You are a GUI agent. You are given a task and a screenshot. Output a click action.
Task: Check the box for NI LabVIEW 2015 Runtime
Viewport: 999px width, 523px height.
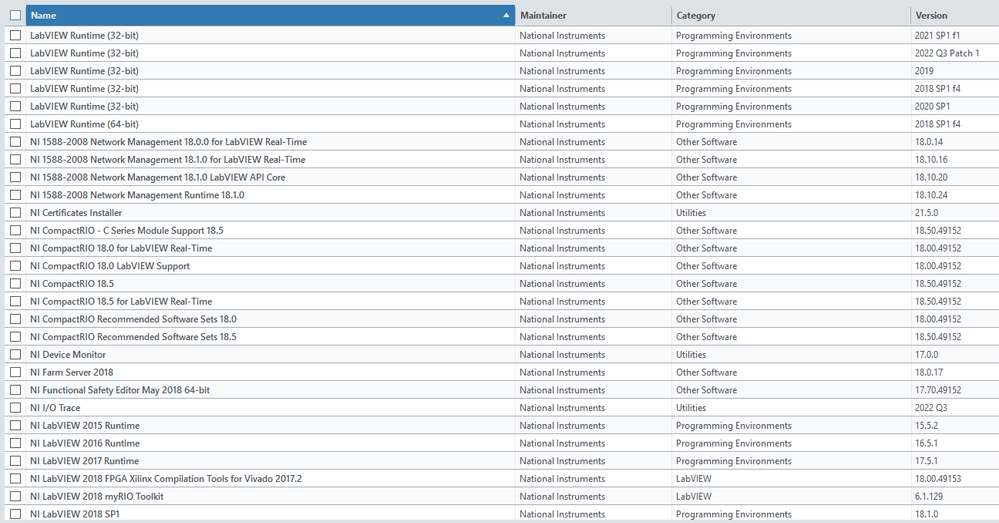click(x=15, y=426)
